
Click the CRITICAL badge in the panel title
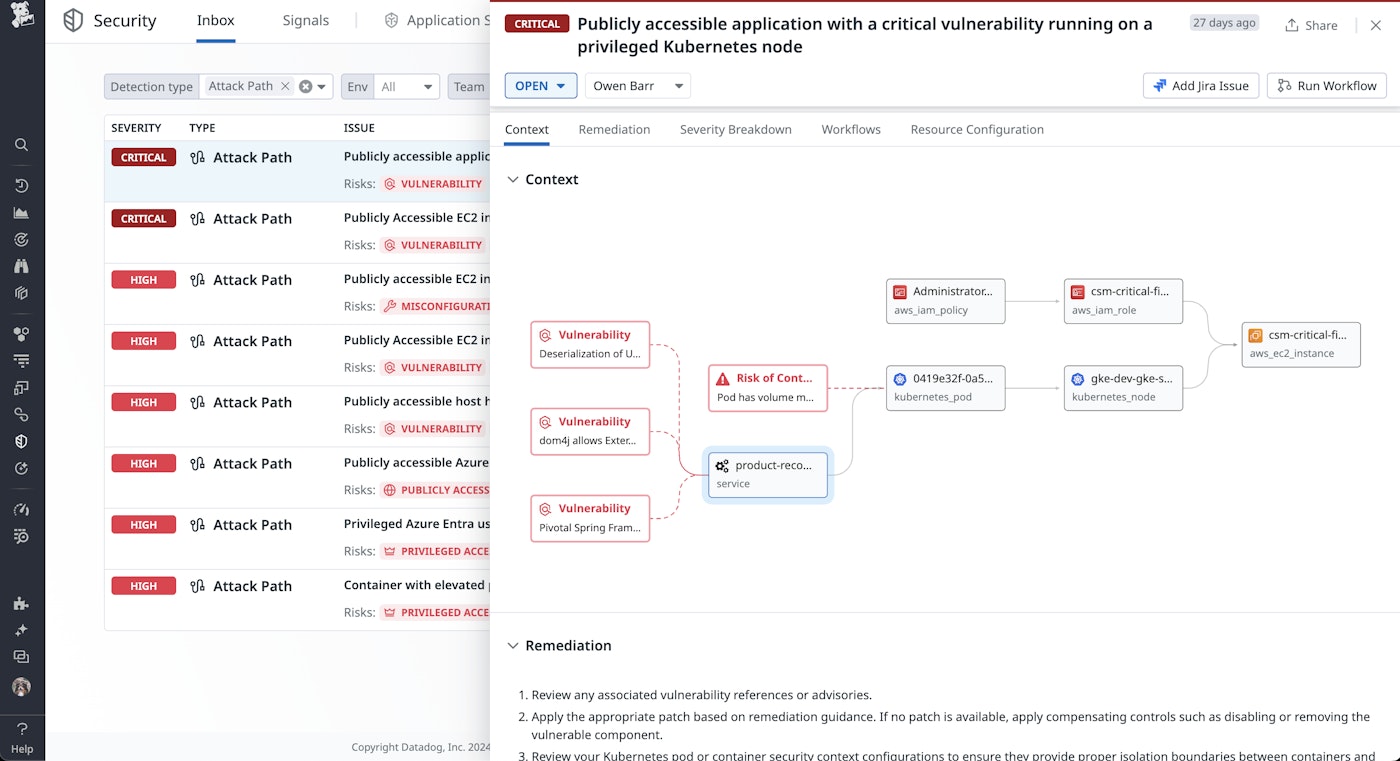click(x=537, y=24)
